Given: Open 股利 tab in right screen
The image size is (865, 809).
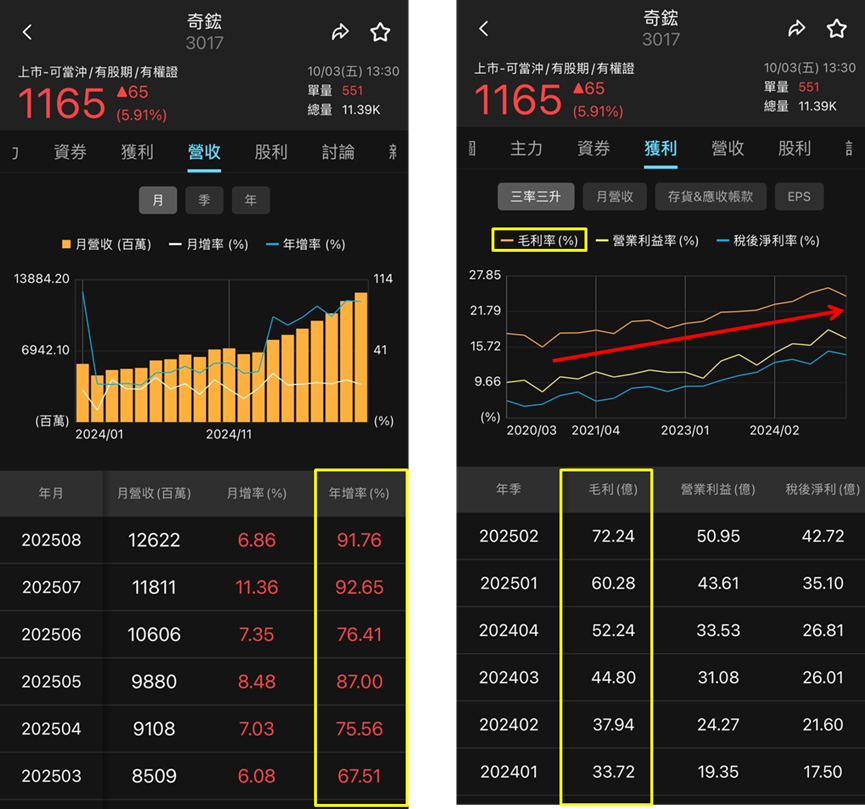Looking at the screenshot, I should 794,148.
